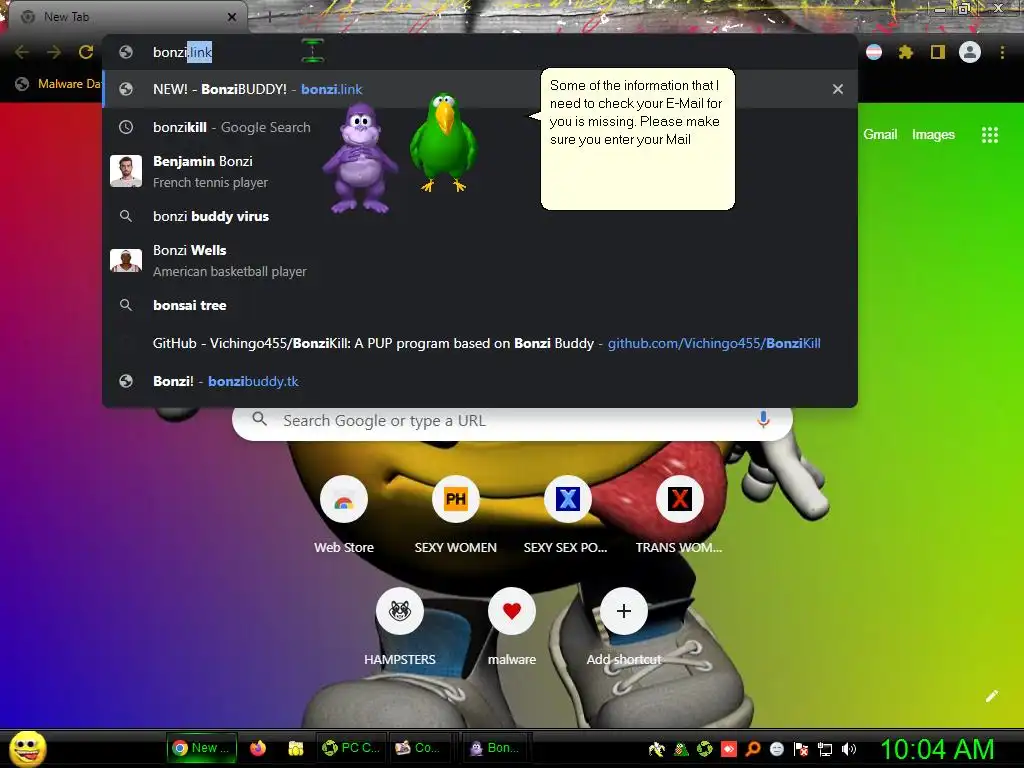This screenshot has width=1024, height=768.
Task: Go back with the browser back arrow
Action: (x=22, y=52)
